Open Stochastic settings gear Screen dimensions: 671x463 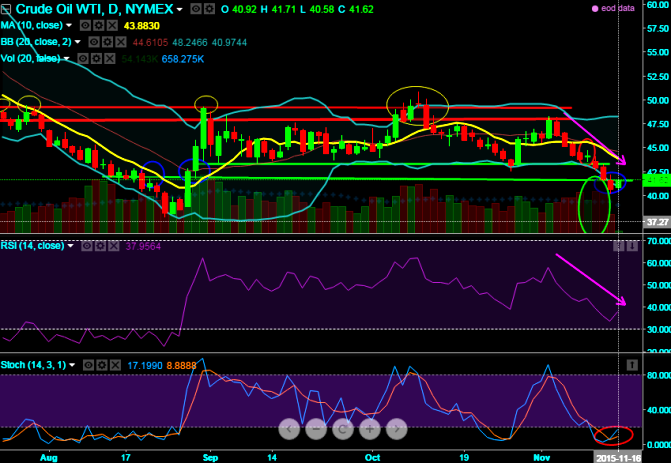click(x=102, y=365)
